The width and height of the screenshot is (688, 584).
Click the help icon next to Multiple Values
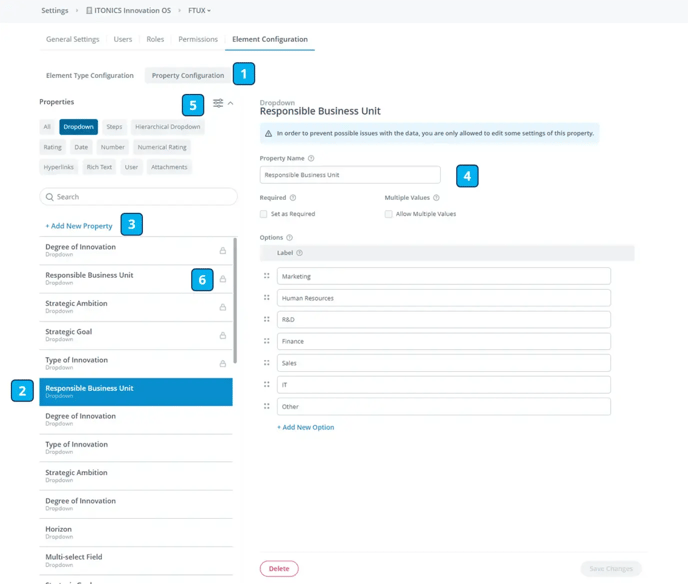pyautogui.click(x=436, y=198)
